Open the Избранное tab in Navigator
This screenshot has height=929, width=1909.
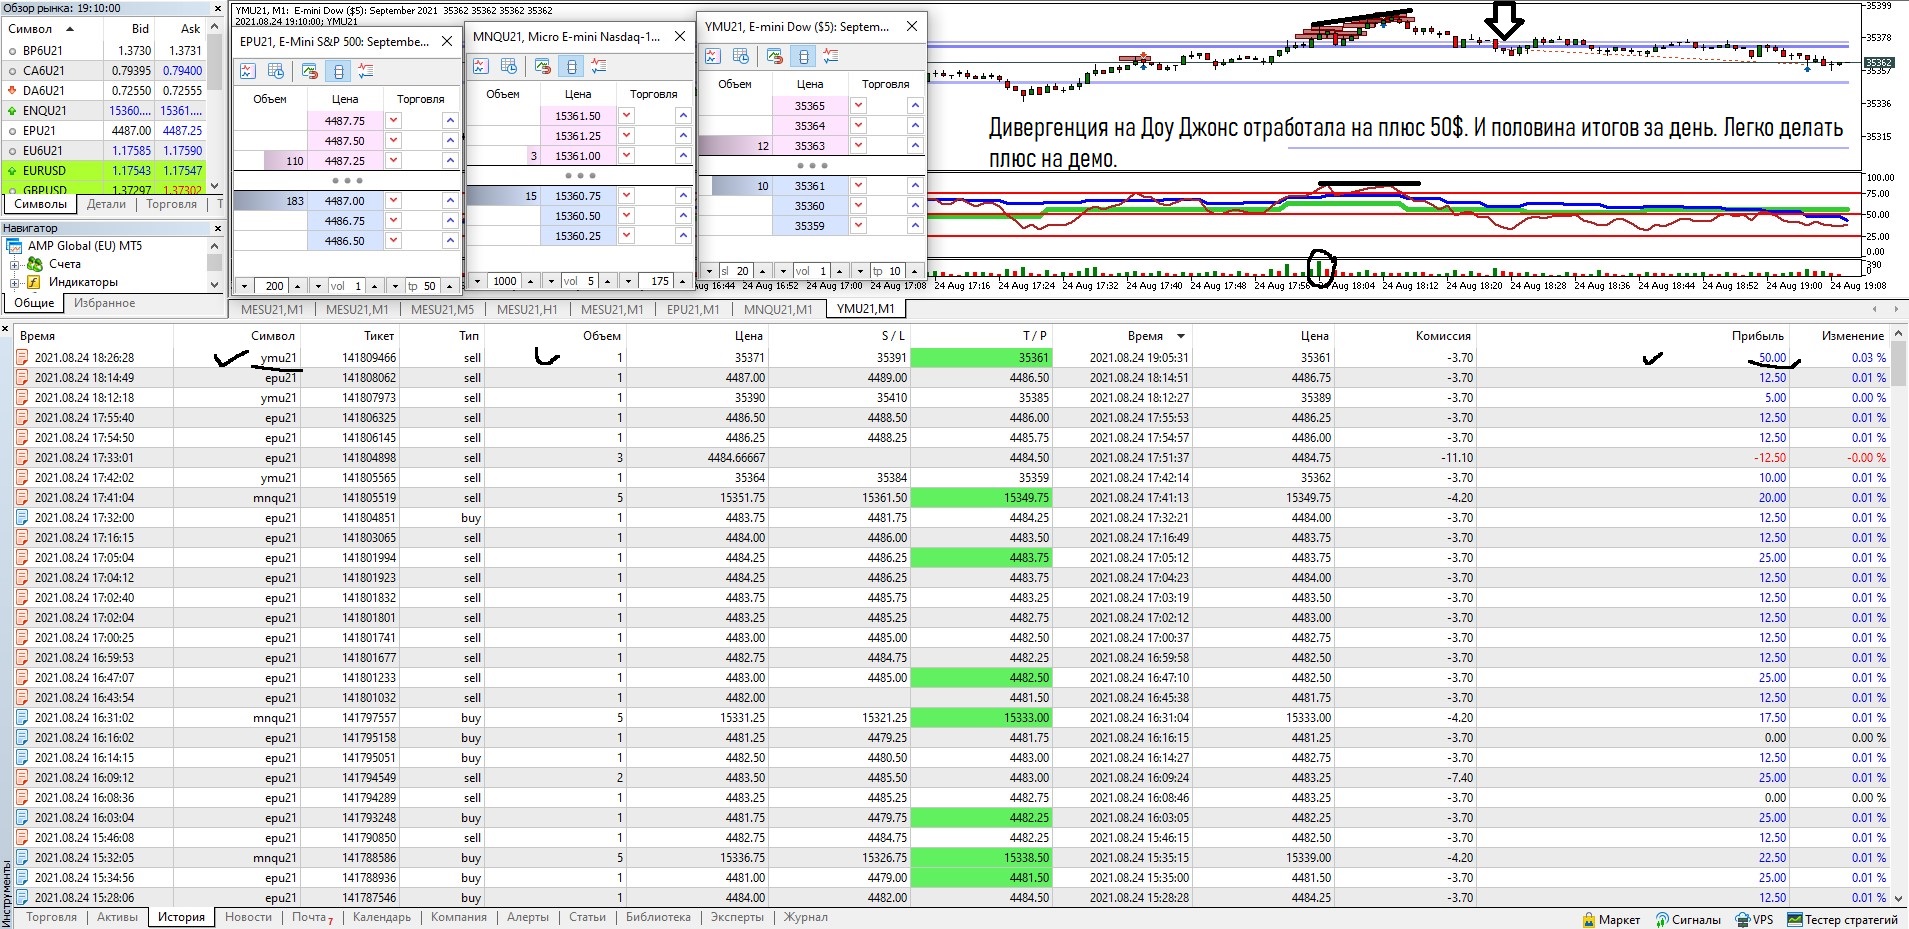point(104,303)
